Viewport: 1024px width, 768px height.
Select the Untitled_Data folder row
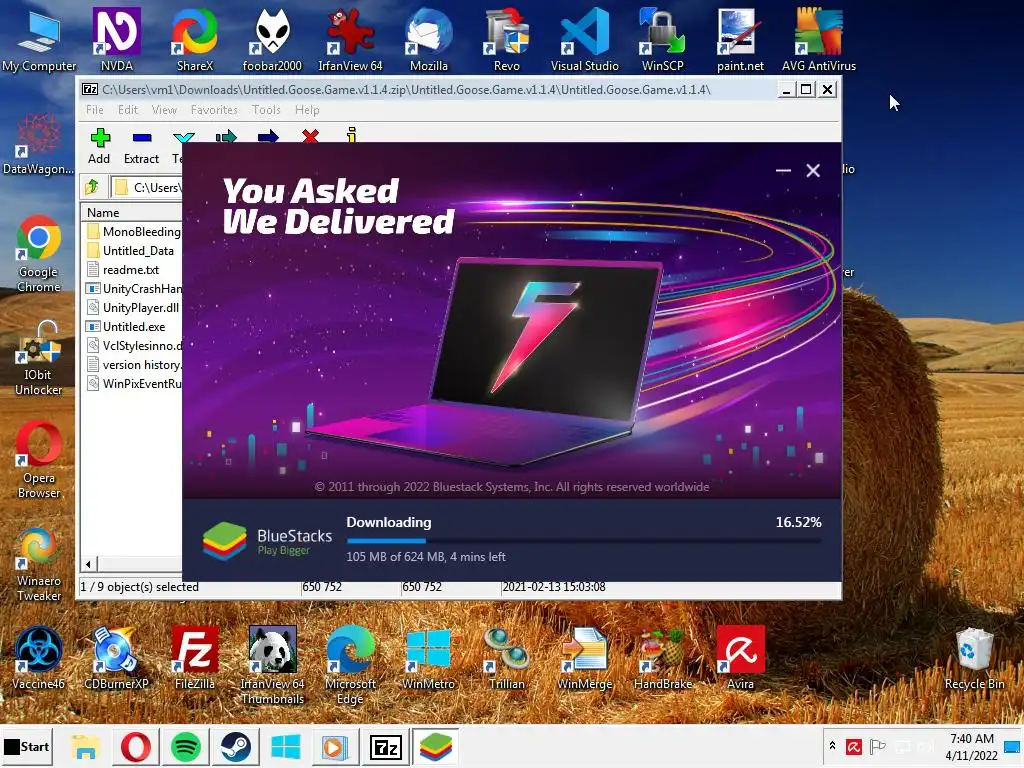point(133,251)
